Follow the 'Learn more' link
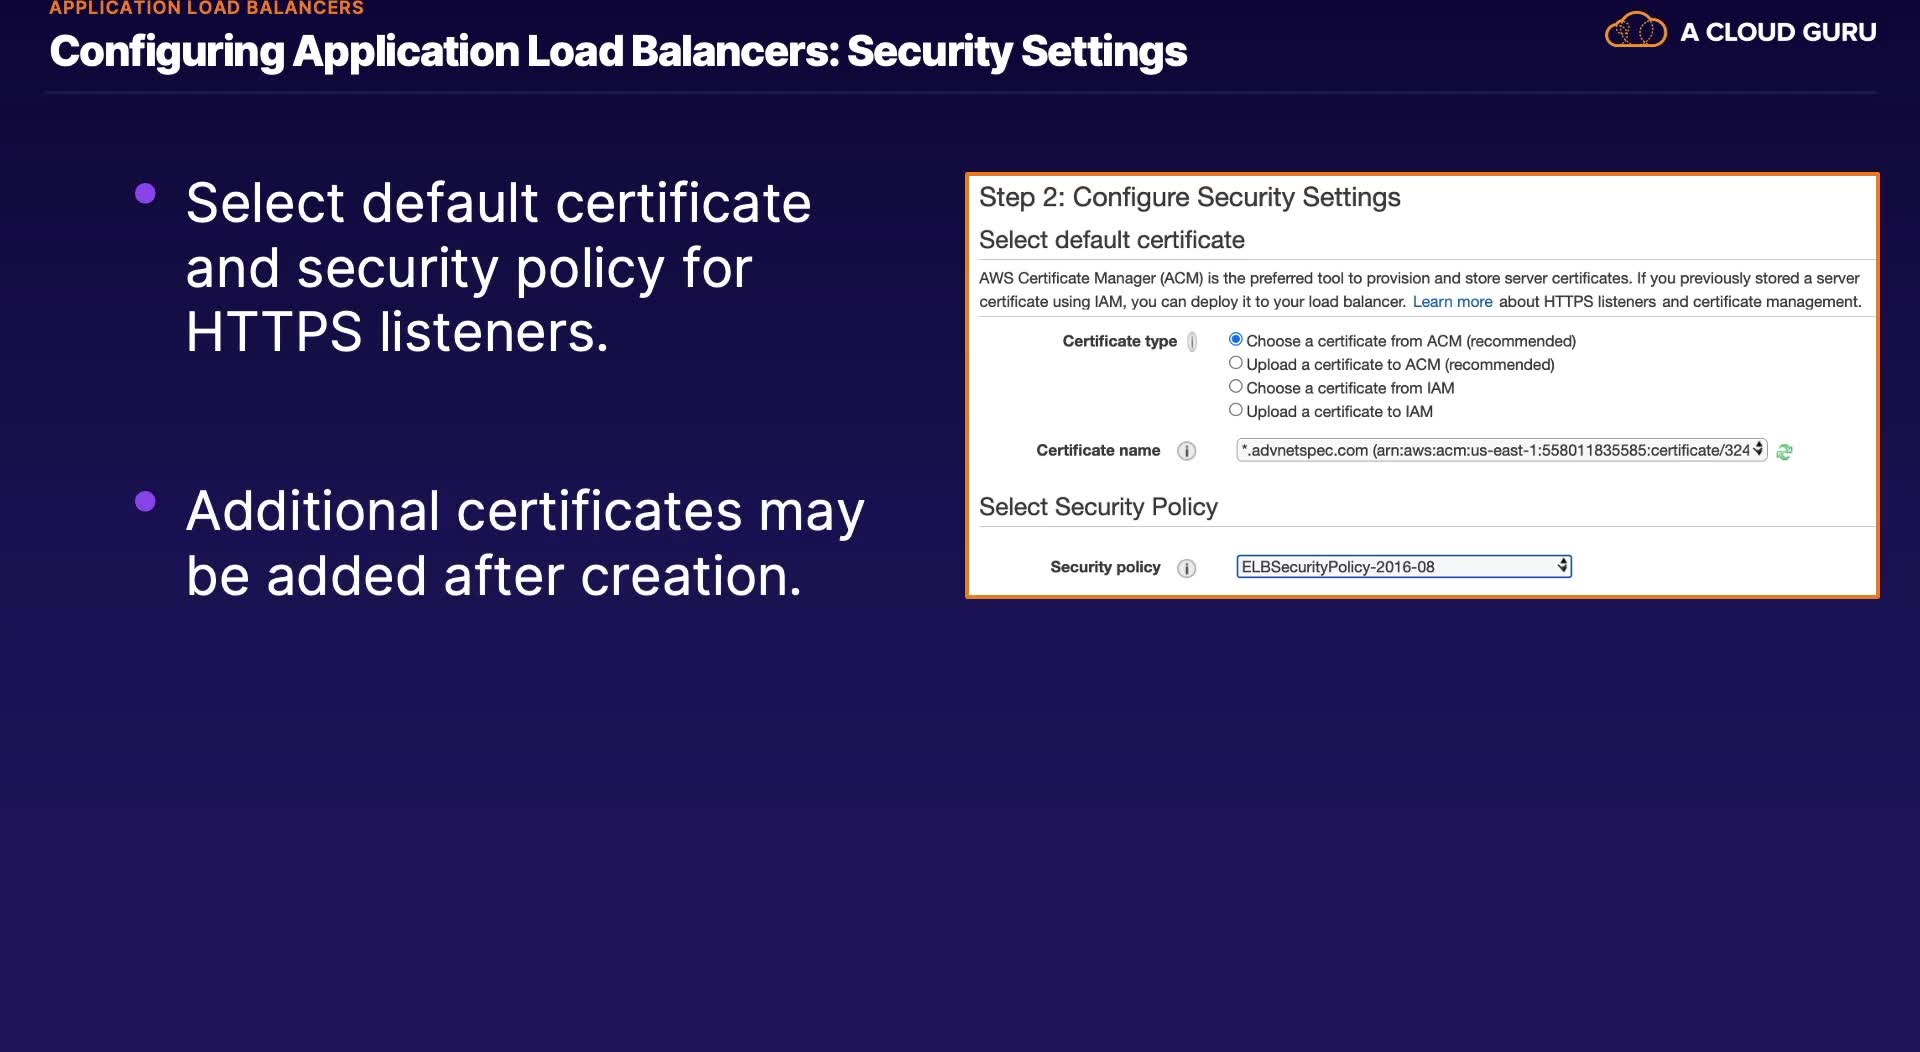The image size is (1920, 1052). coord(1452,302)
